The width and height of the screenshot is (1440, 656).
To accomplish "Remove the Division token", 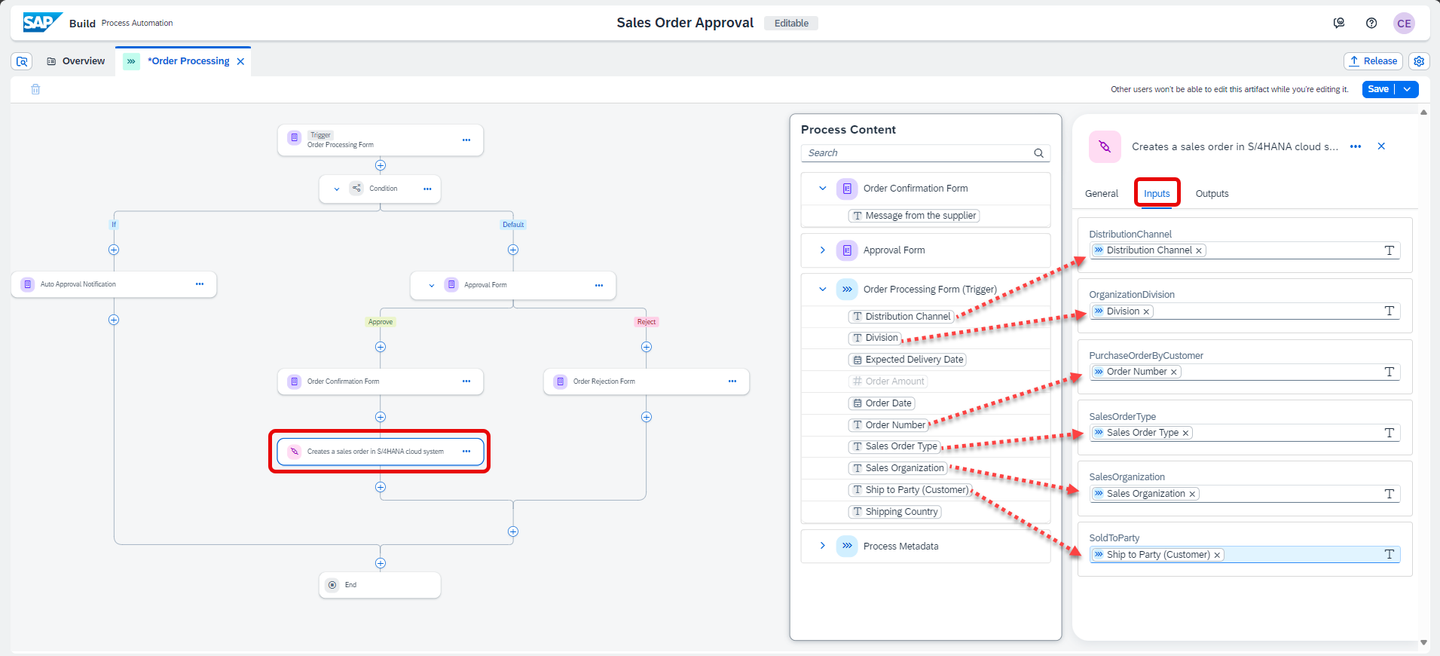I will pos(1146,312).
